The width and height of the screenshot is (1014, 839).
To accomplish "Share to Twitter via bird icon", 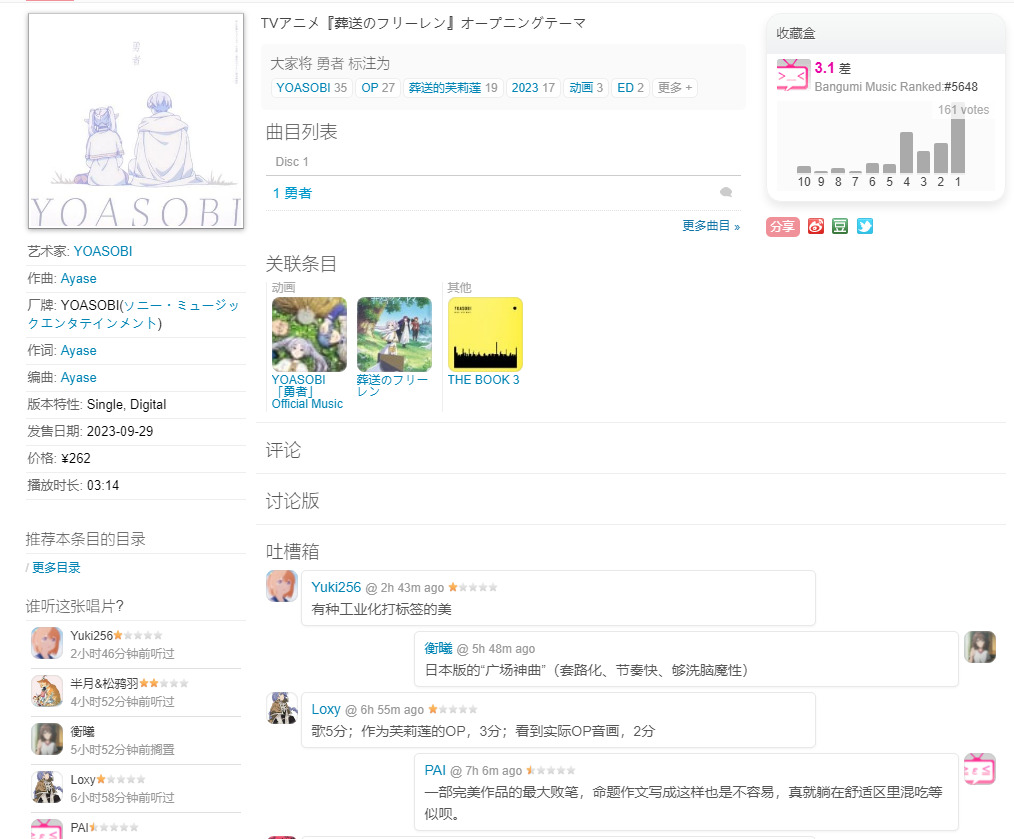I will click(865, 226).
